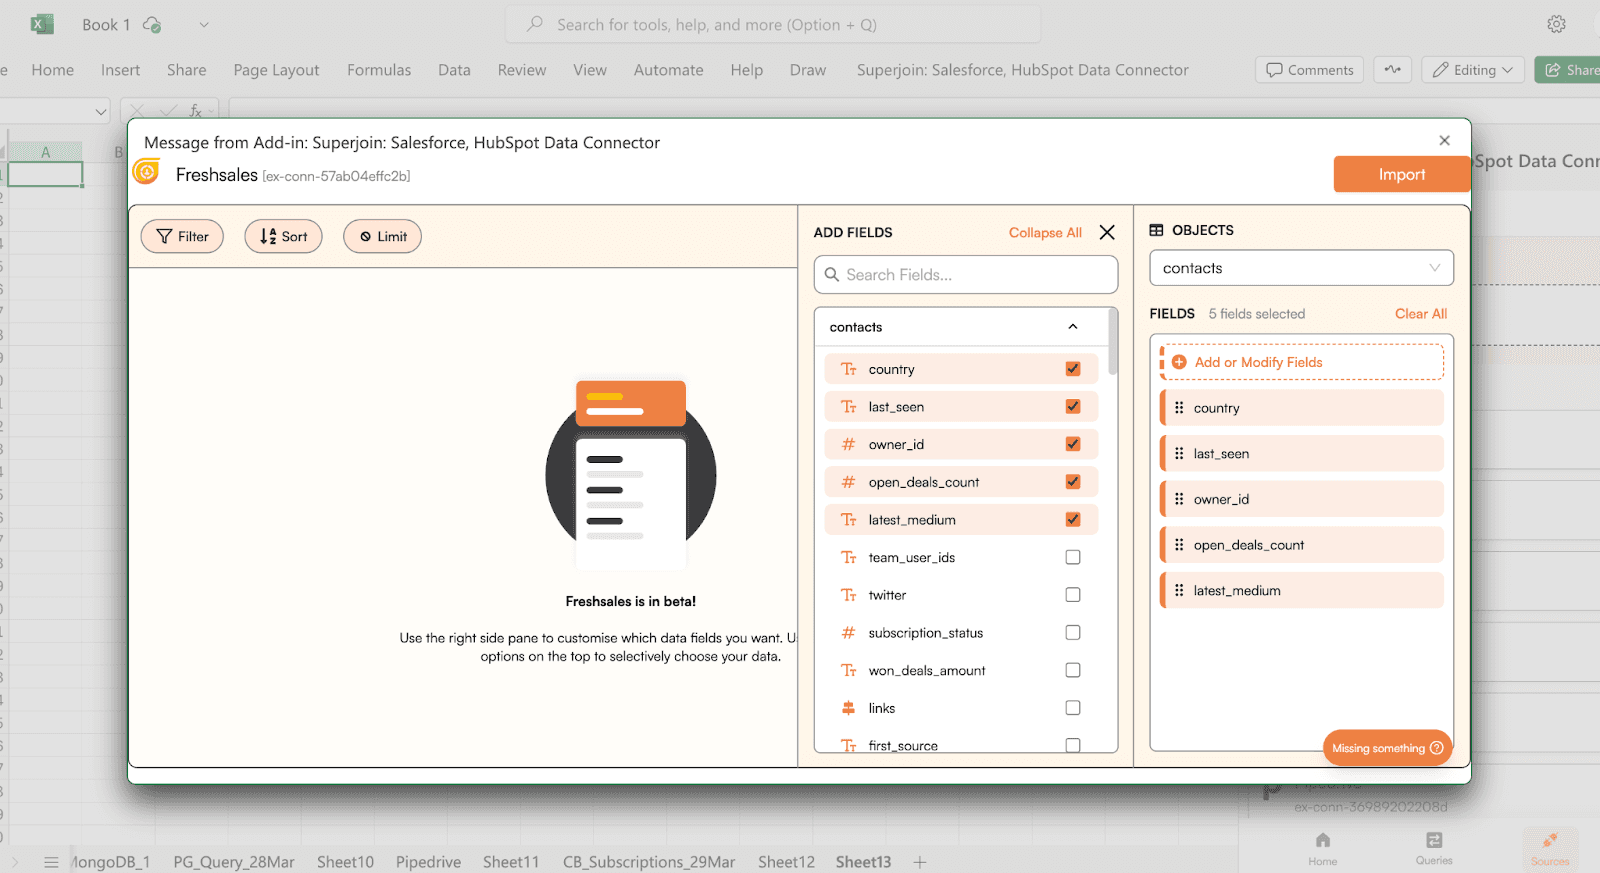
Task: Open the Sort options
Action: pyautogui.click(x=283, y=236)
